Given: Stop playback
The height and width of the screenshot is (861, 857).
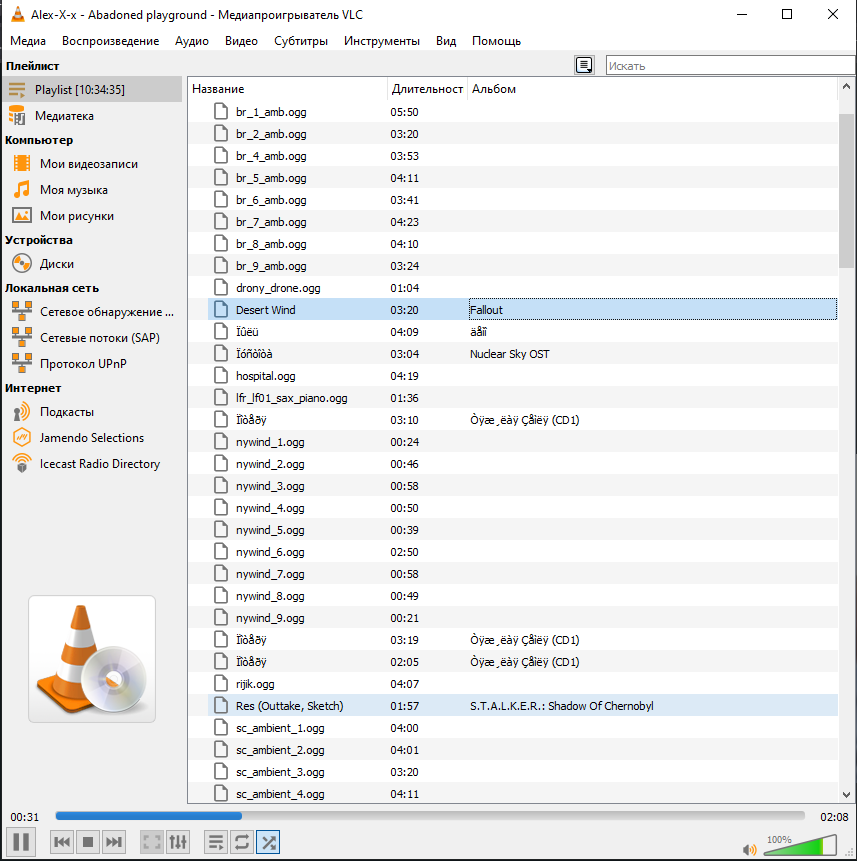Looking at the screenshot, I should [88, 842].
